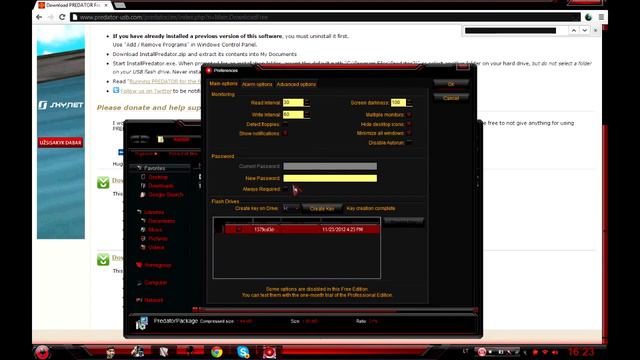The height and width of the screenshot is (360, 640).
Task: Click the Desktop icon in Favorites
Action: 143,177
